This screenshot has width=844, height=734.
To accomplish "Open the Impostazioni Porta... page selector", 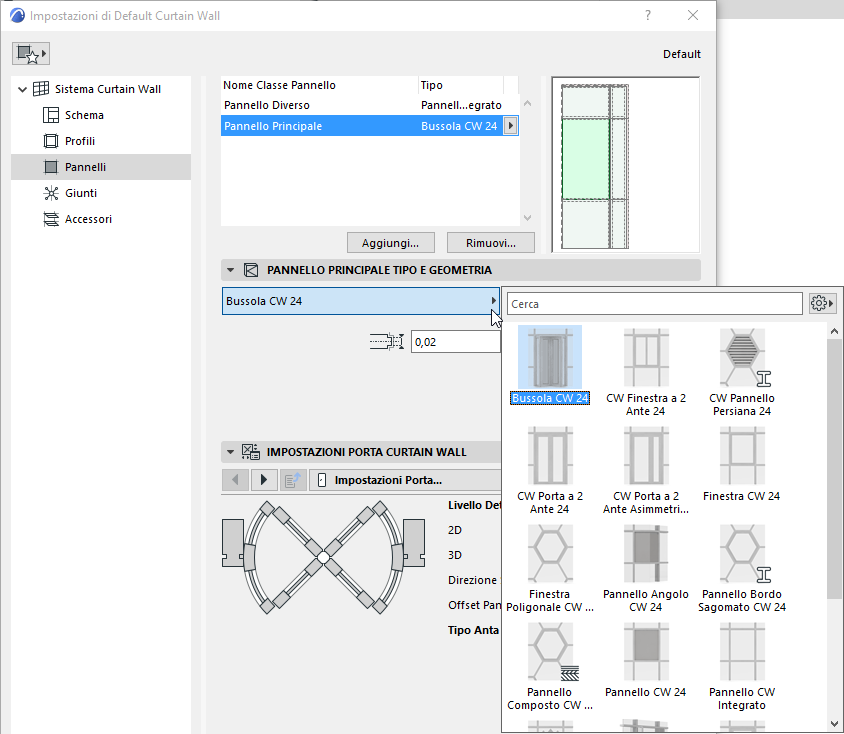I will [x=405, y=479].
